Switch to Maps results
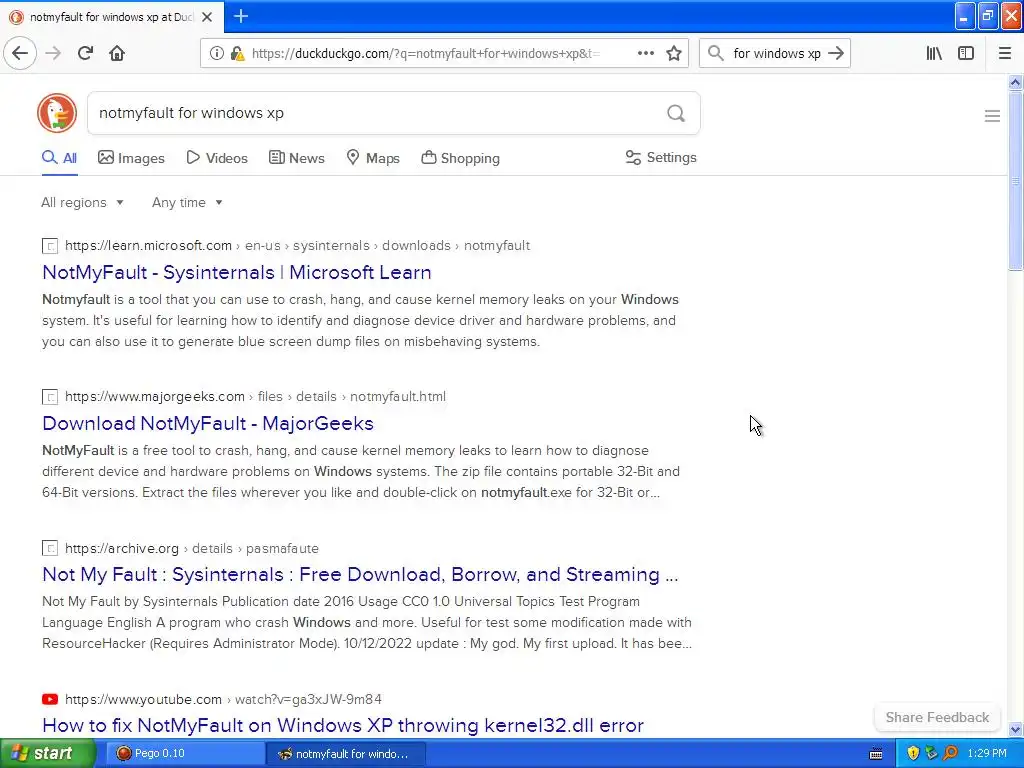The image size is (1024, 768). [x=373, y=158]
